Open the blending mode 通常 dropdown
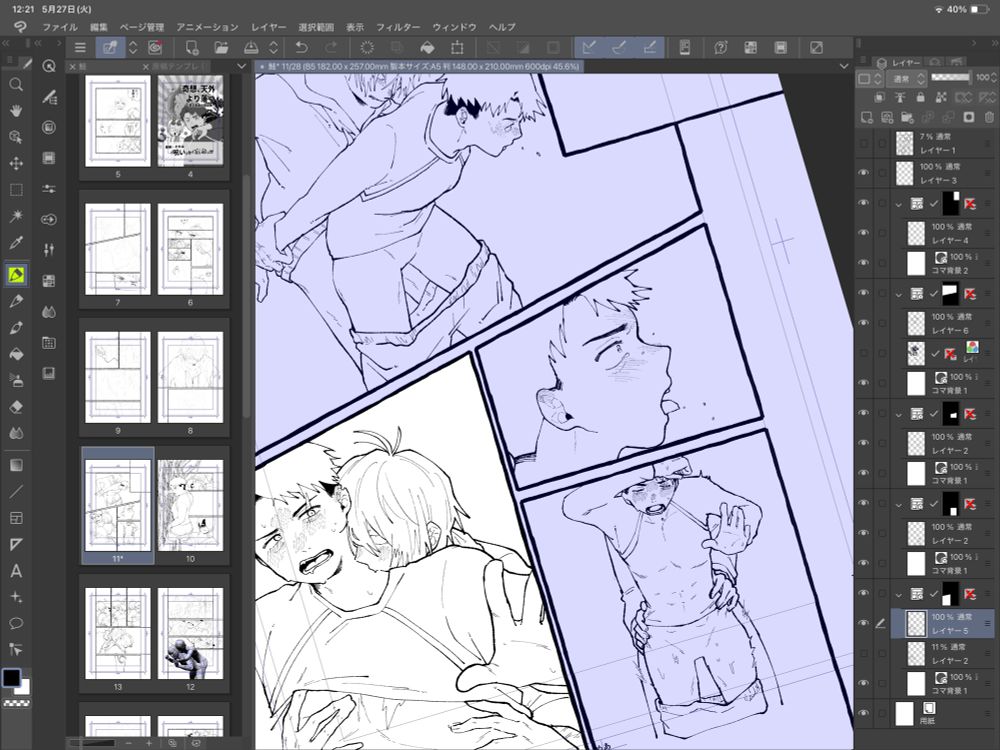Screen dimensions: 1000x750 tap(908, 79)
